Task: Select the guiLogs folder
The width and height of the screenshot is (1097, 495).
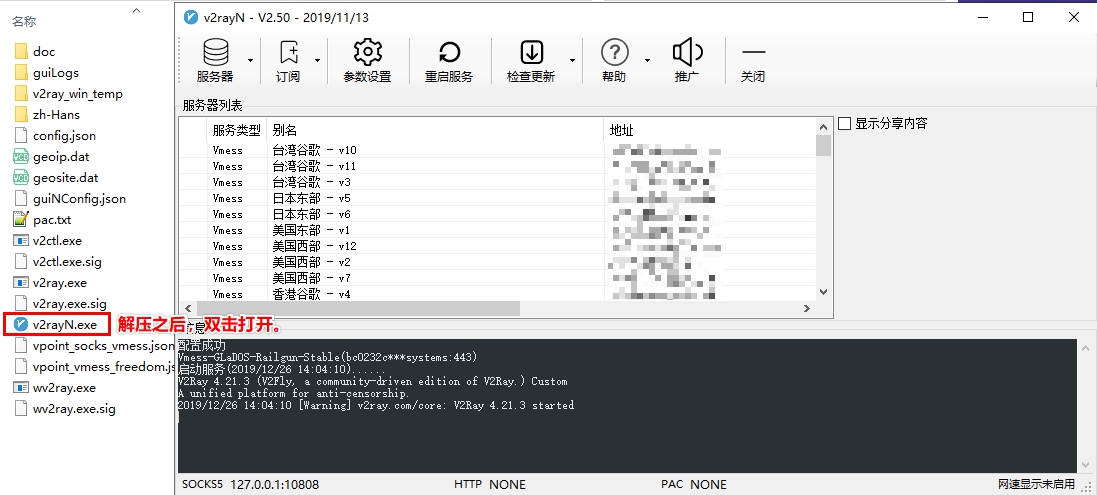Action: pos(46,73)
